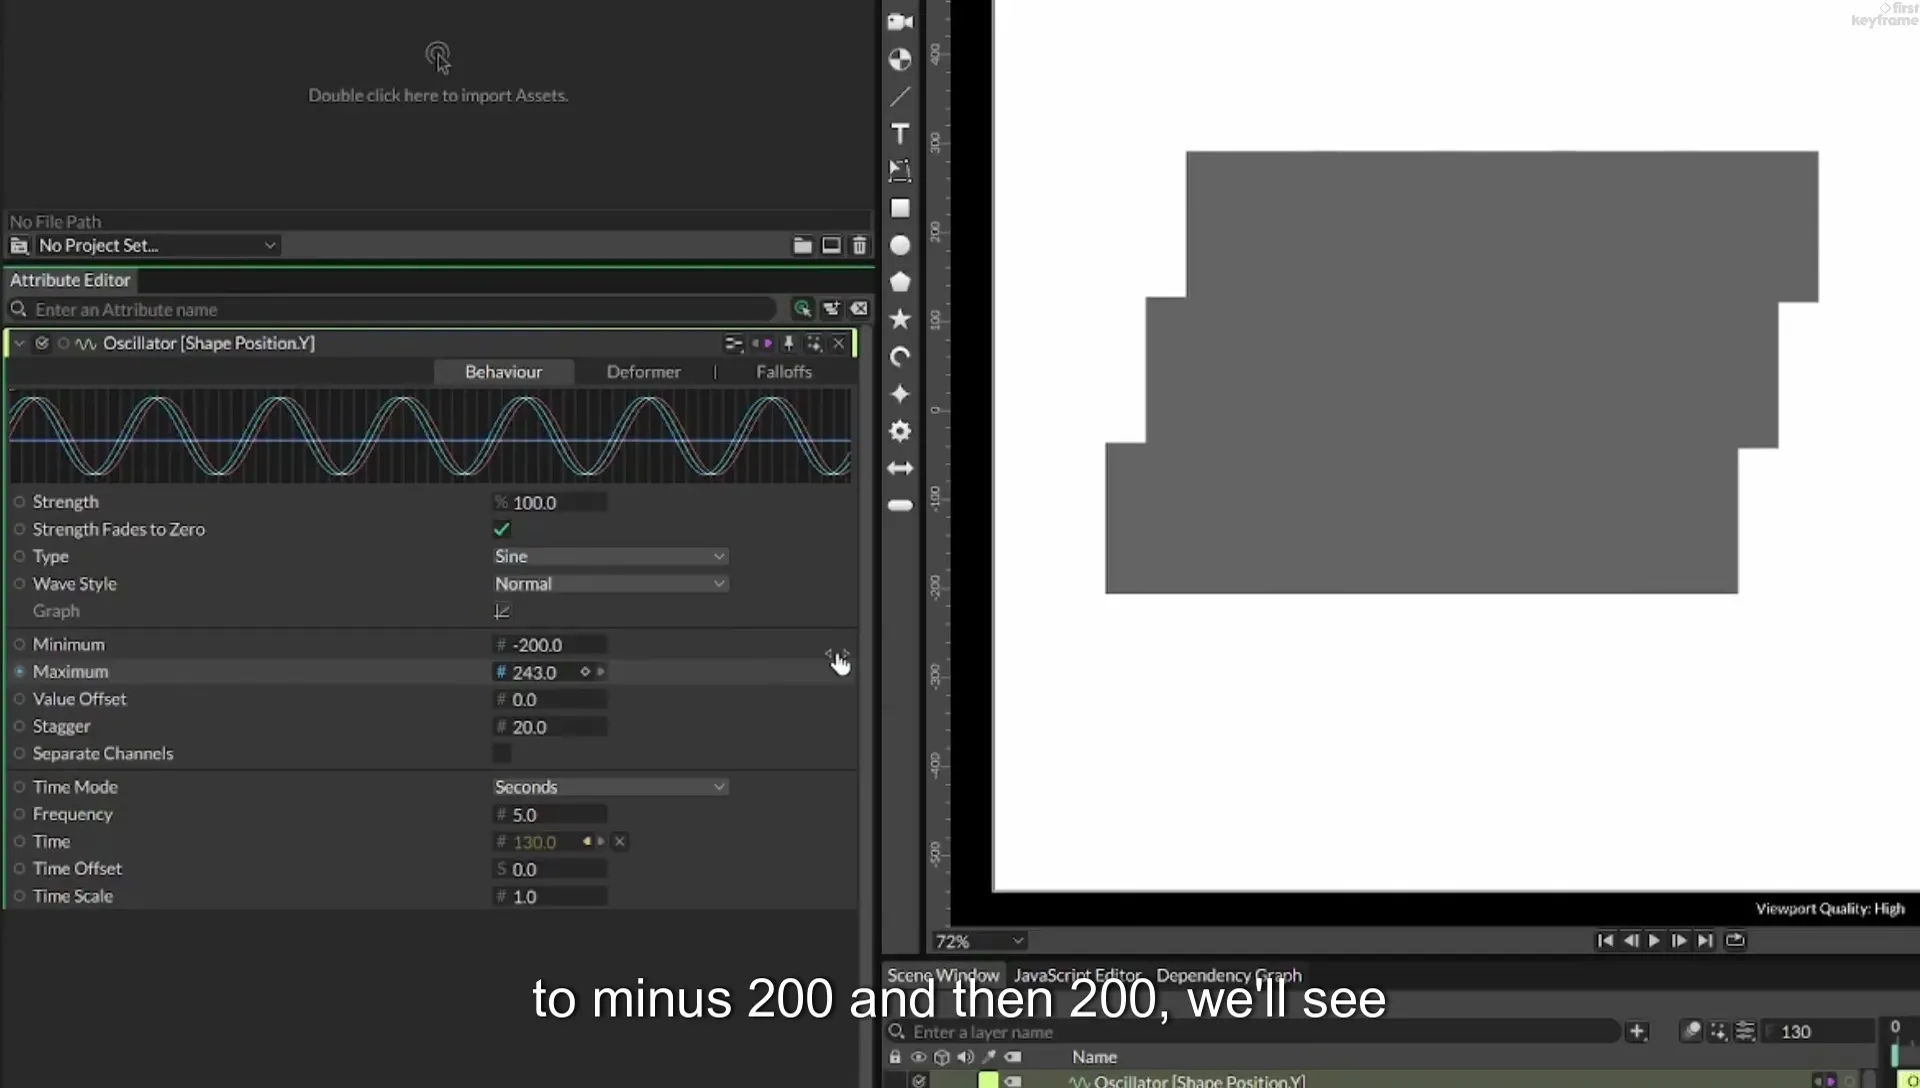
Task: Click the keyframe circle beside Maximum
Action: [19, 672]
